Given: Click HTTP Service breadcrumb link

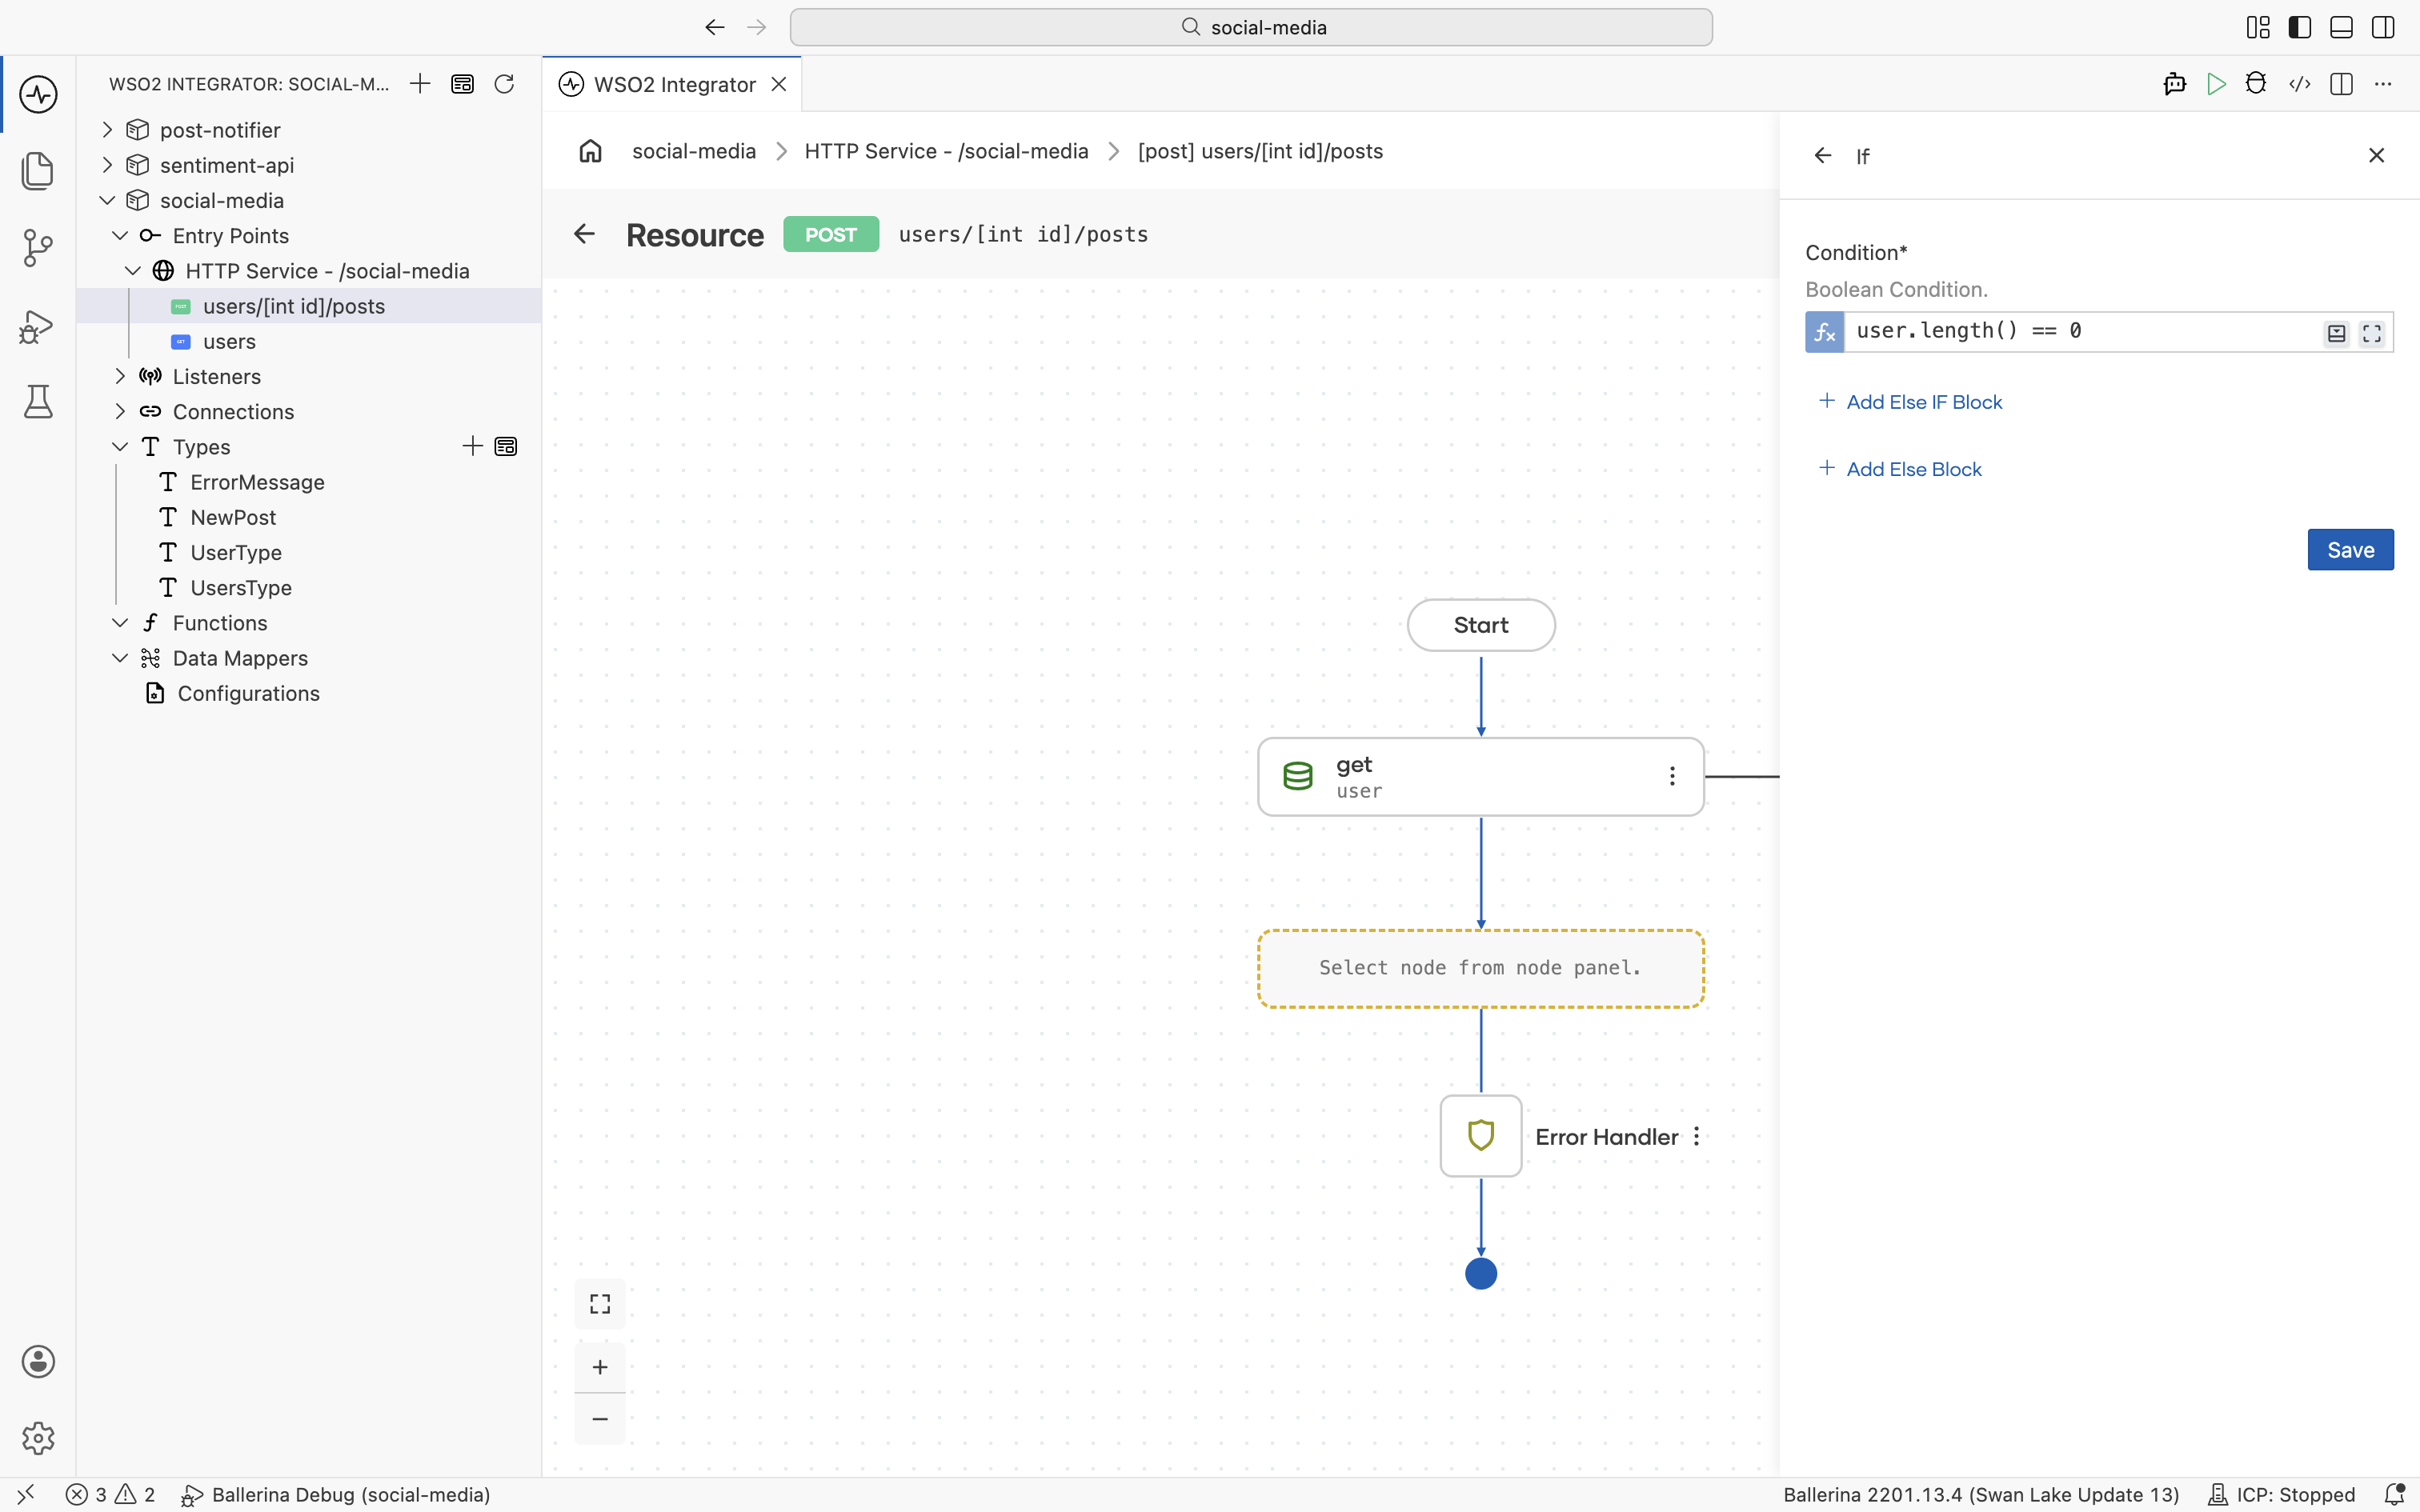Looking at the screenshot, I should [x=946, y=151].
